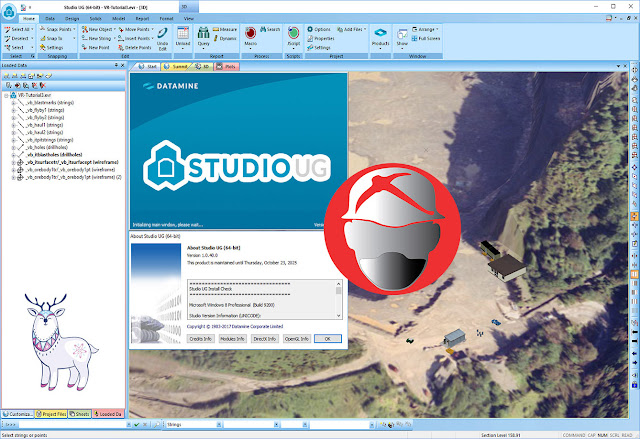The width and height of the screenshot is (640, 439).
Task: Open the Unload data button
Action: 183,38
